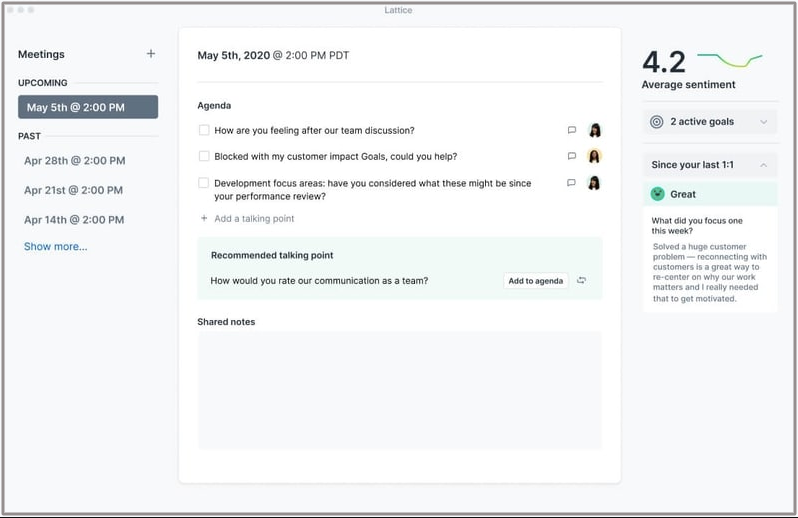
Task: Click 'How would you rate our communication' text
Action: 319,281
